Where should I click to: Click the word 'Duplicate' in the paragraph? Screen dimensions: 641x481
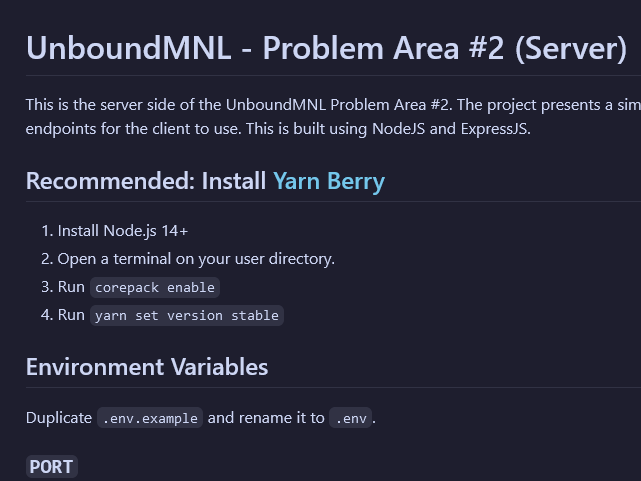point(59,417)
